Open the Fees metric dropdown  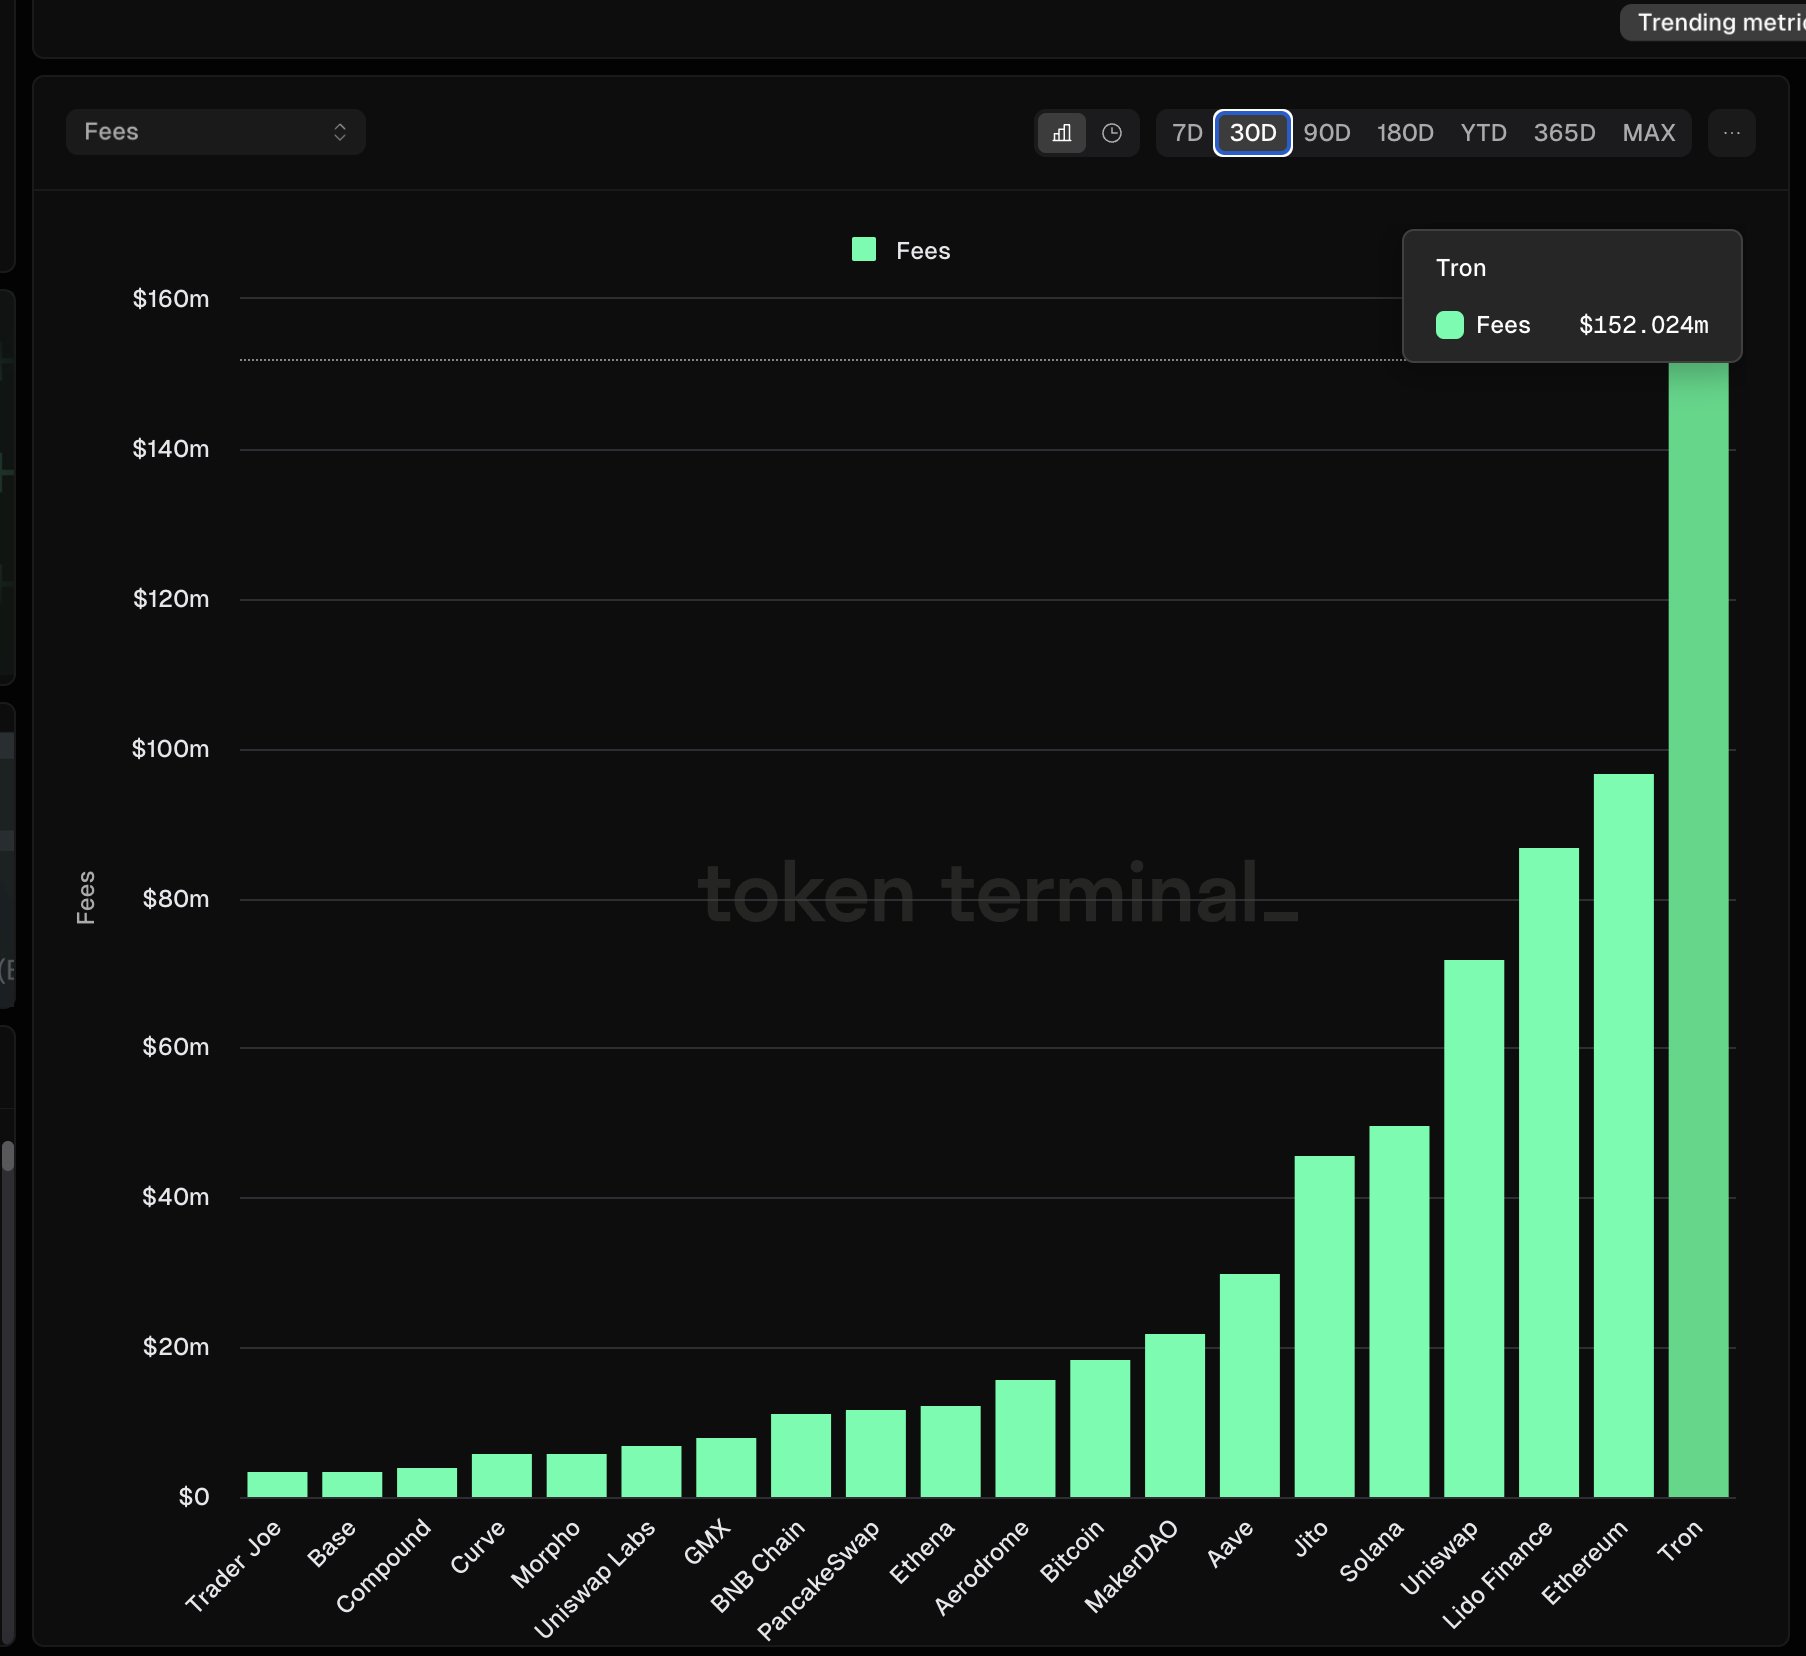click(x=215, y=132)
